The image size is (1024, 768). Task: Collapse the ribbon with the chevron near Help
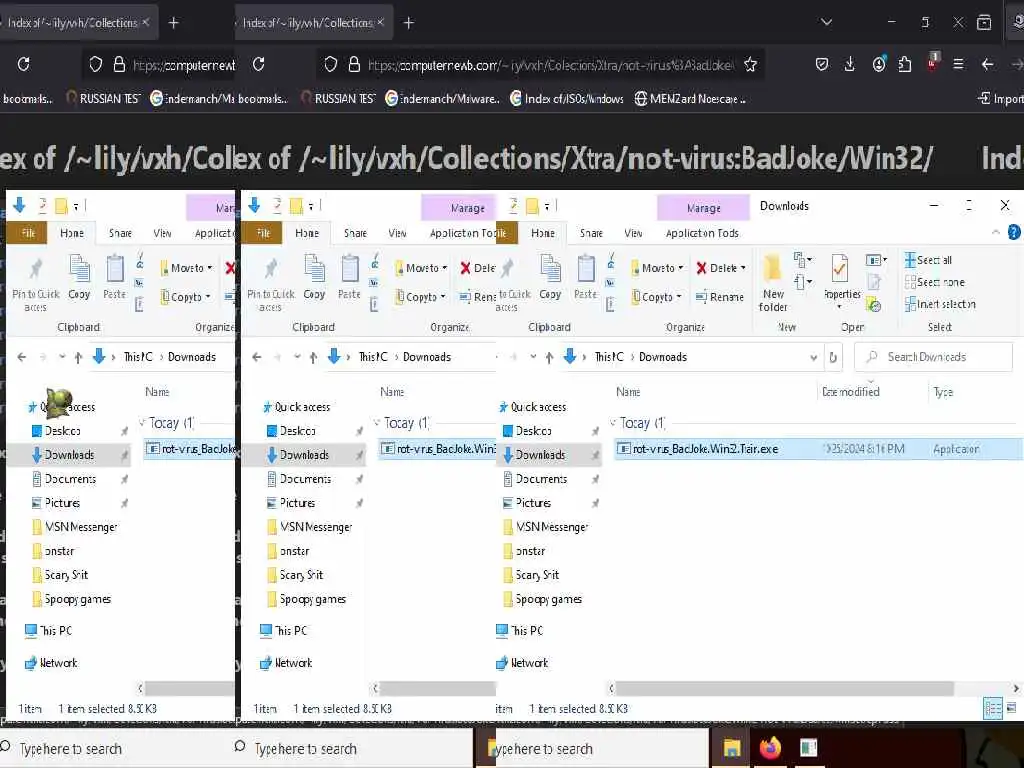coord(996,232)
